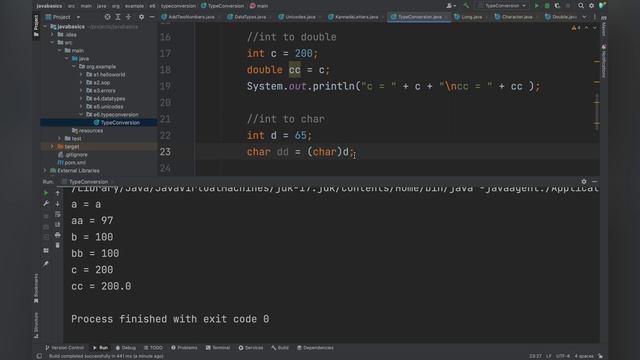
Task: Click line number 23 in gutter
Action: pos(165,152)
